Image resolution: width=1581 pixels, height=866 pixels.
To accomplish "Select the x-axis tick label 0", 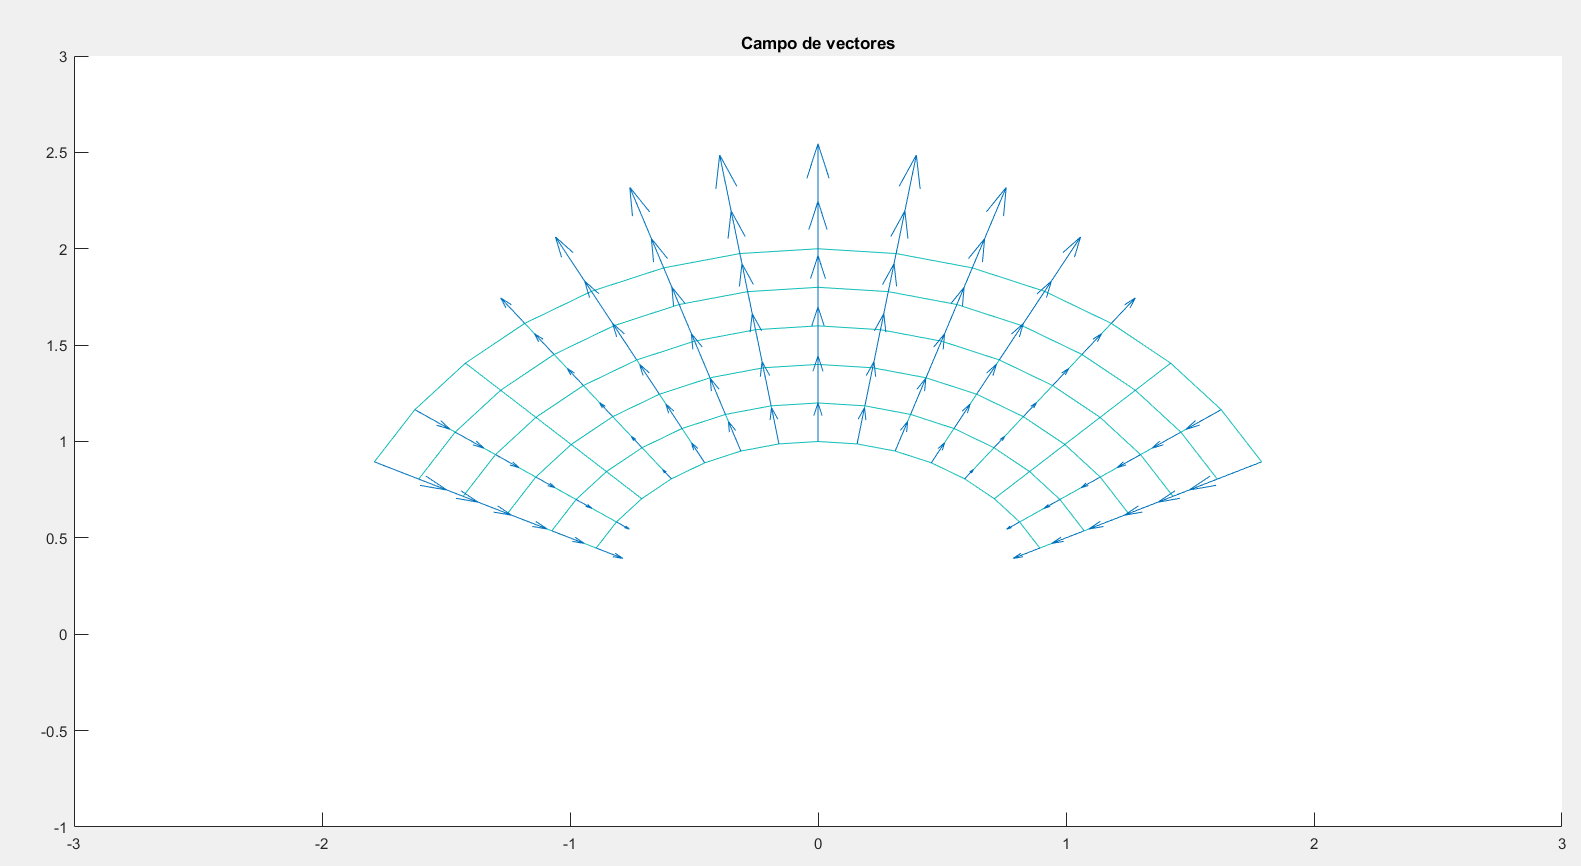I will 818,844.
